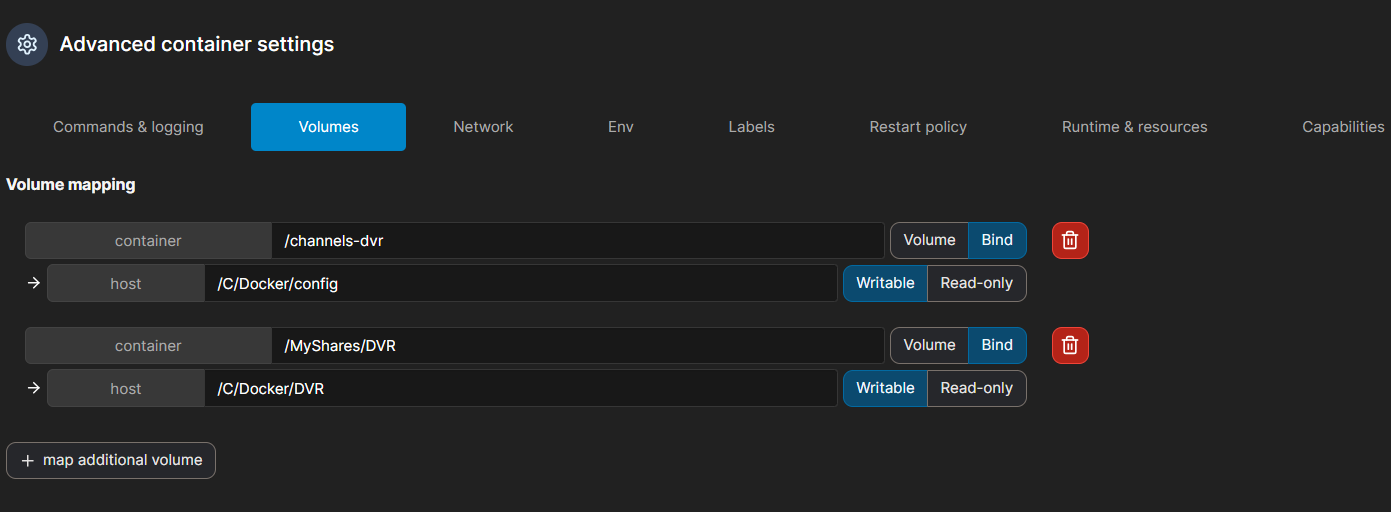The image size is (1391, 512).
Task: Switch /MyShares/DVR mapping to Volume
Action: 929,345
